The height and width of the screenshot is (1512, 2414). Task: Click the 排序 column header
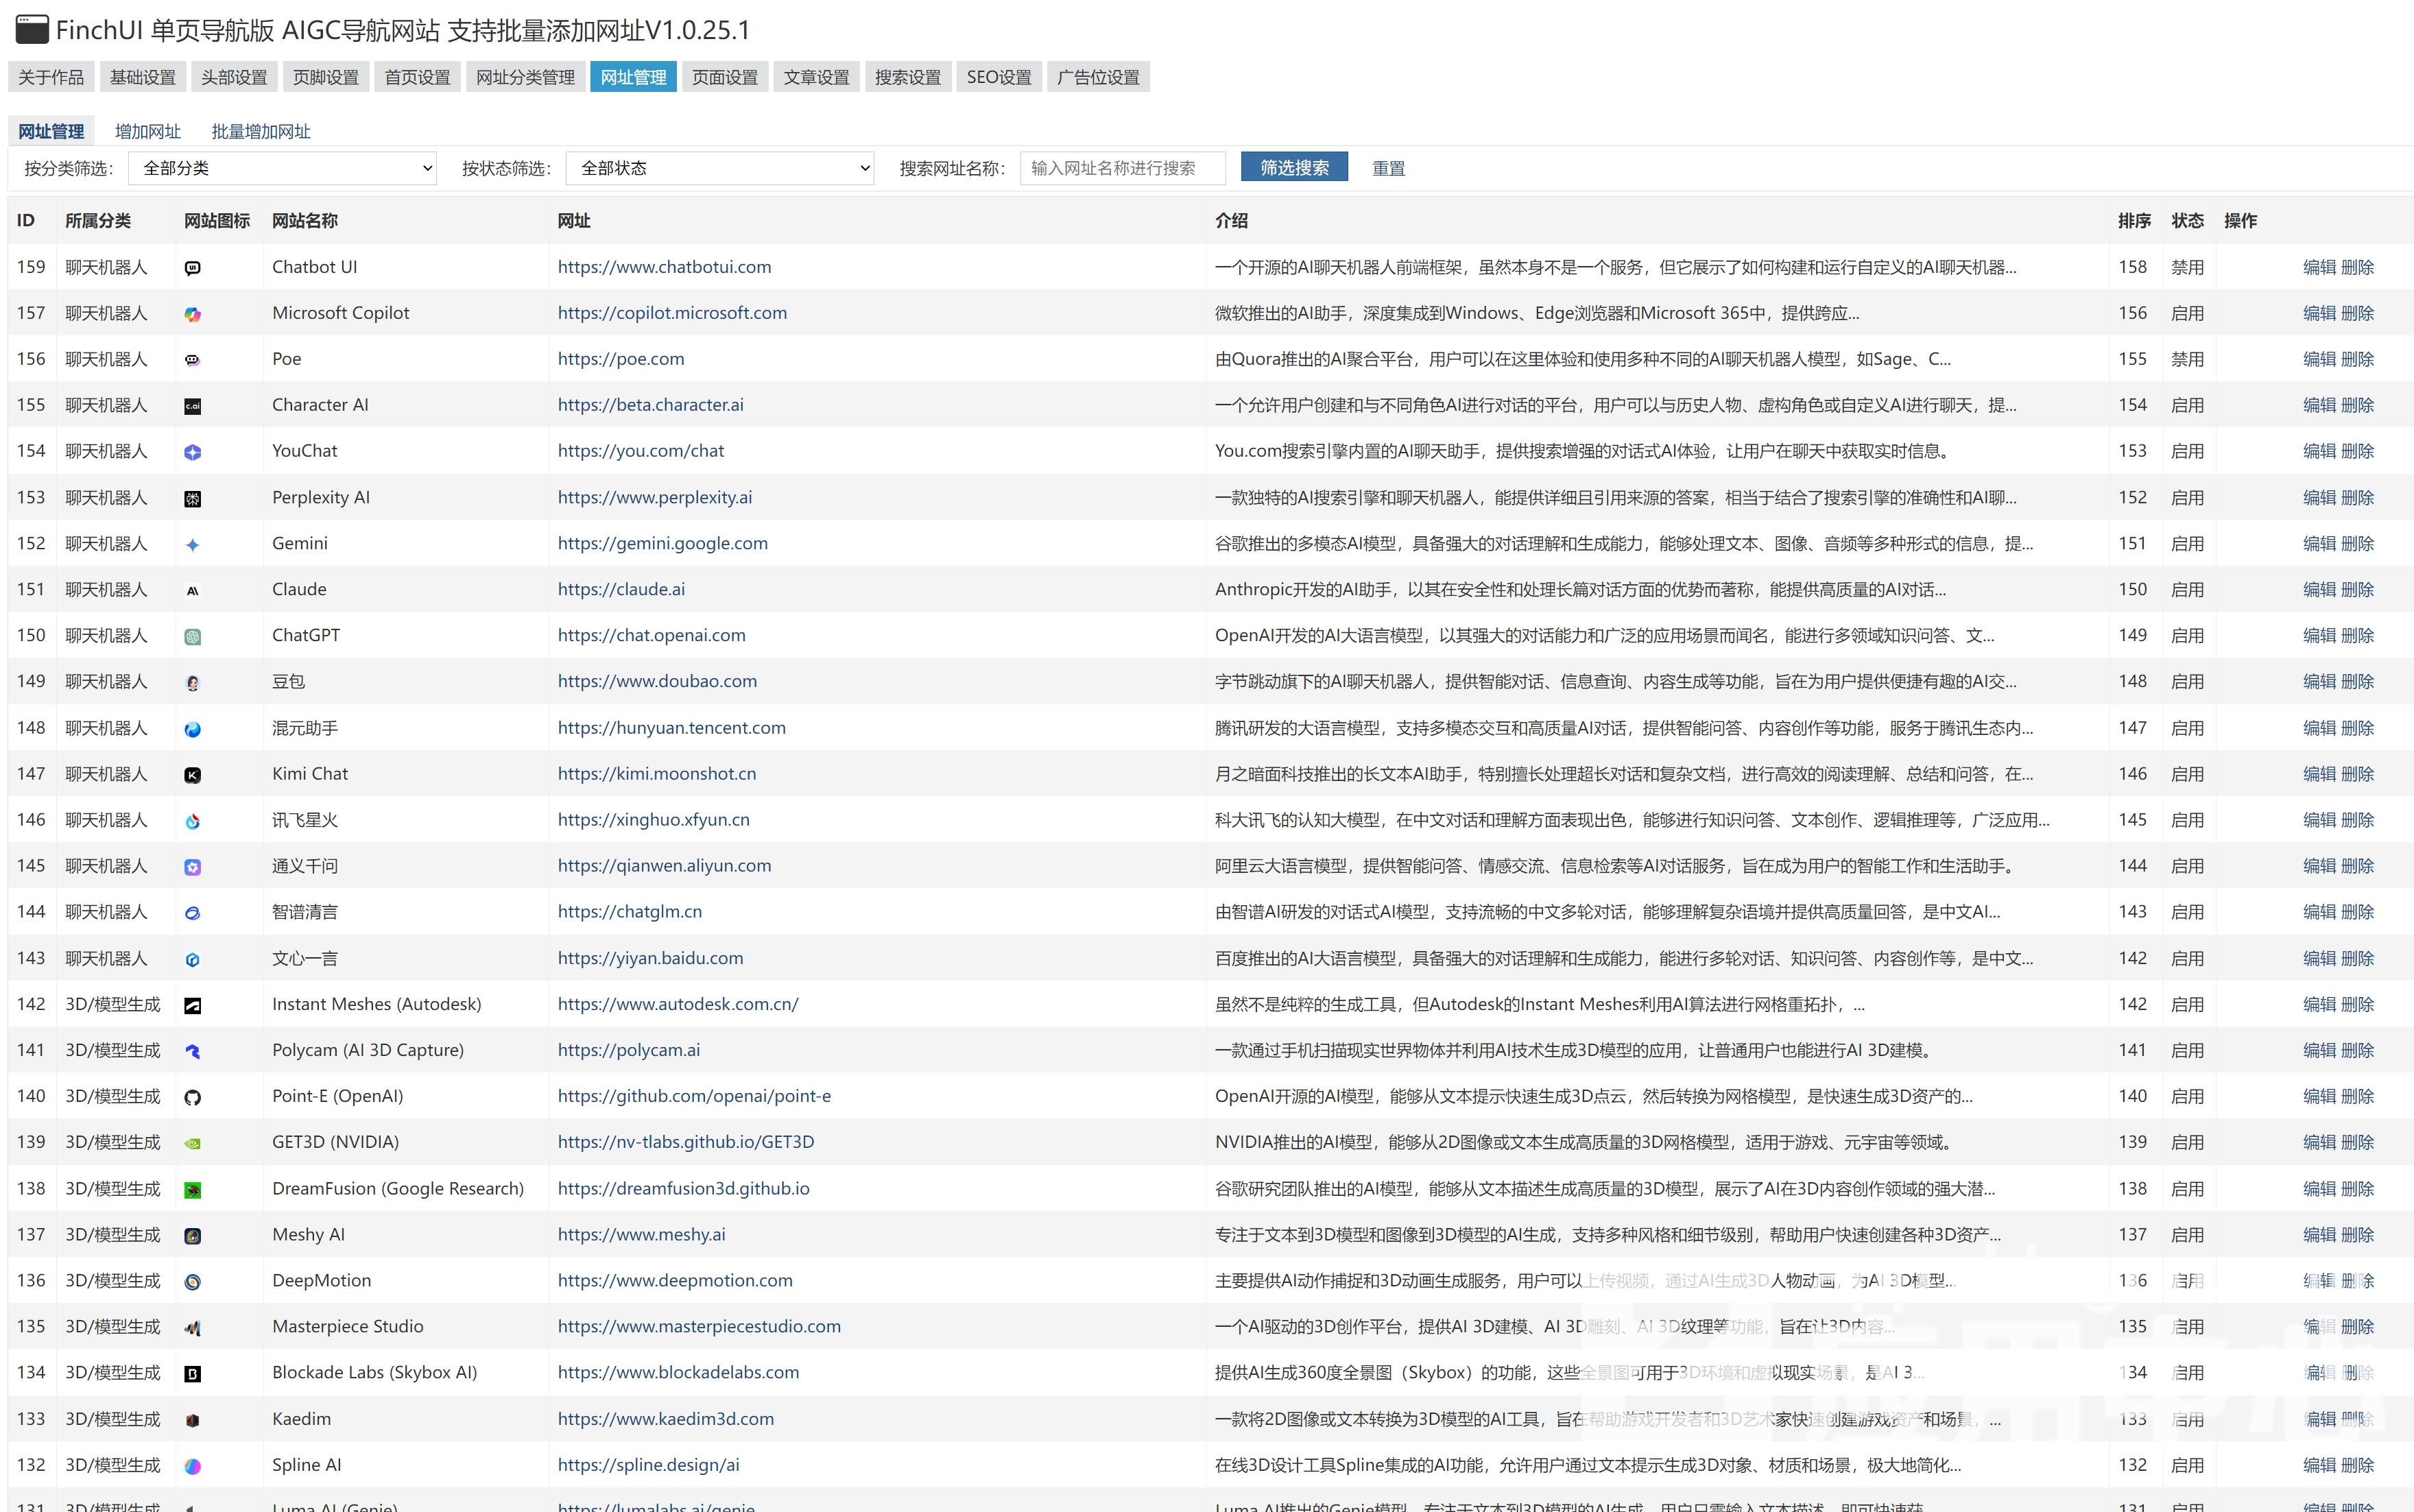[x=2134, y=220]
